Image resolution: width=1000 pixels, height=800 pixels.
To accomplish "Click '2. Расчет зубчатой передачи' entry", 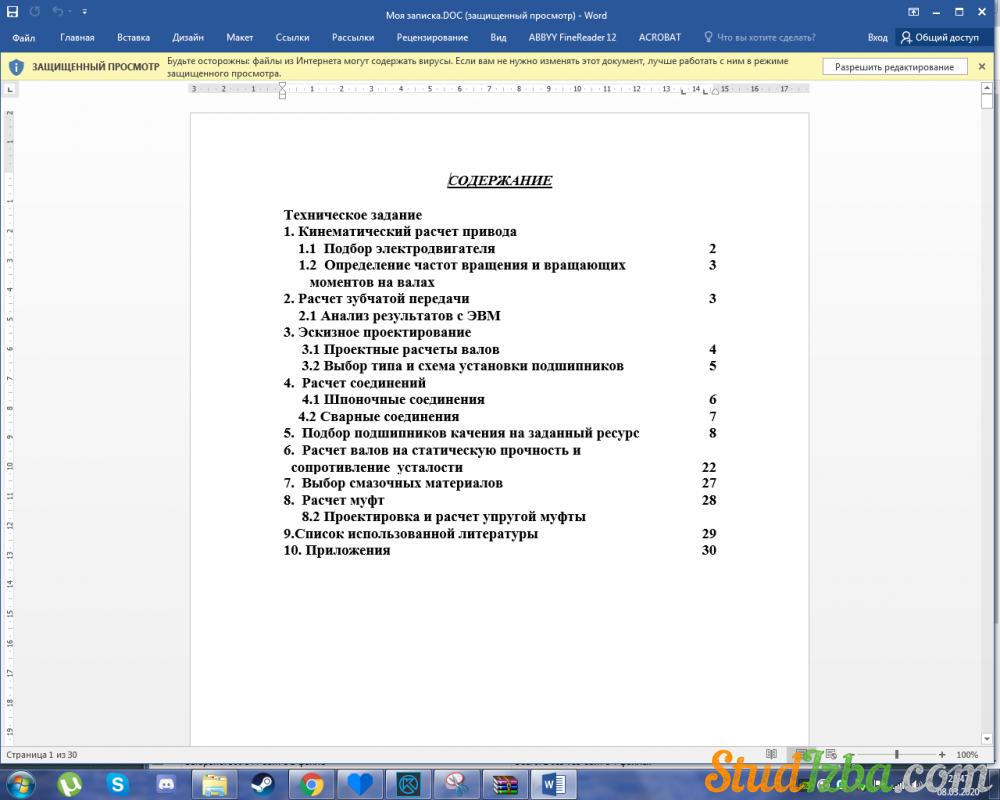I will [x=376, y=299].
